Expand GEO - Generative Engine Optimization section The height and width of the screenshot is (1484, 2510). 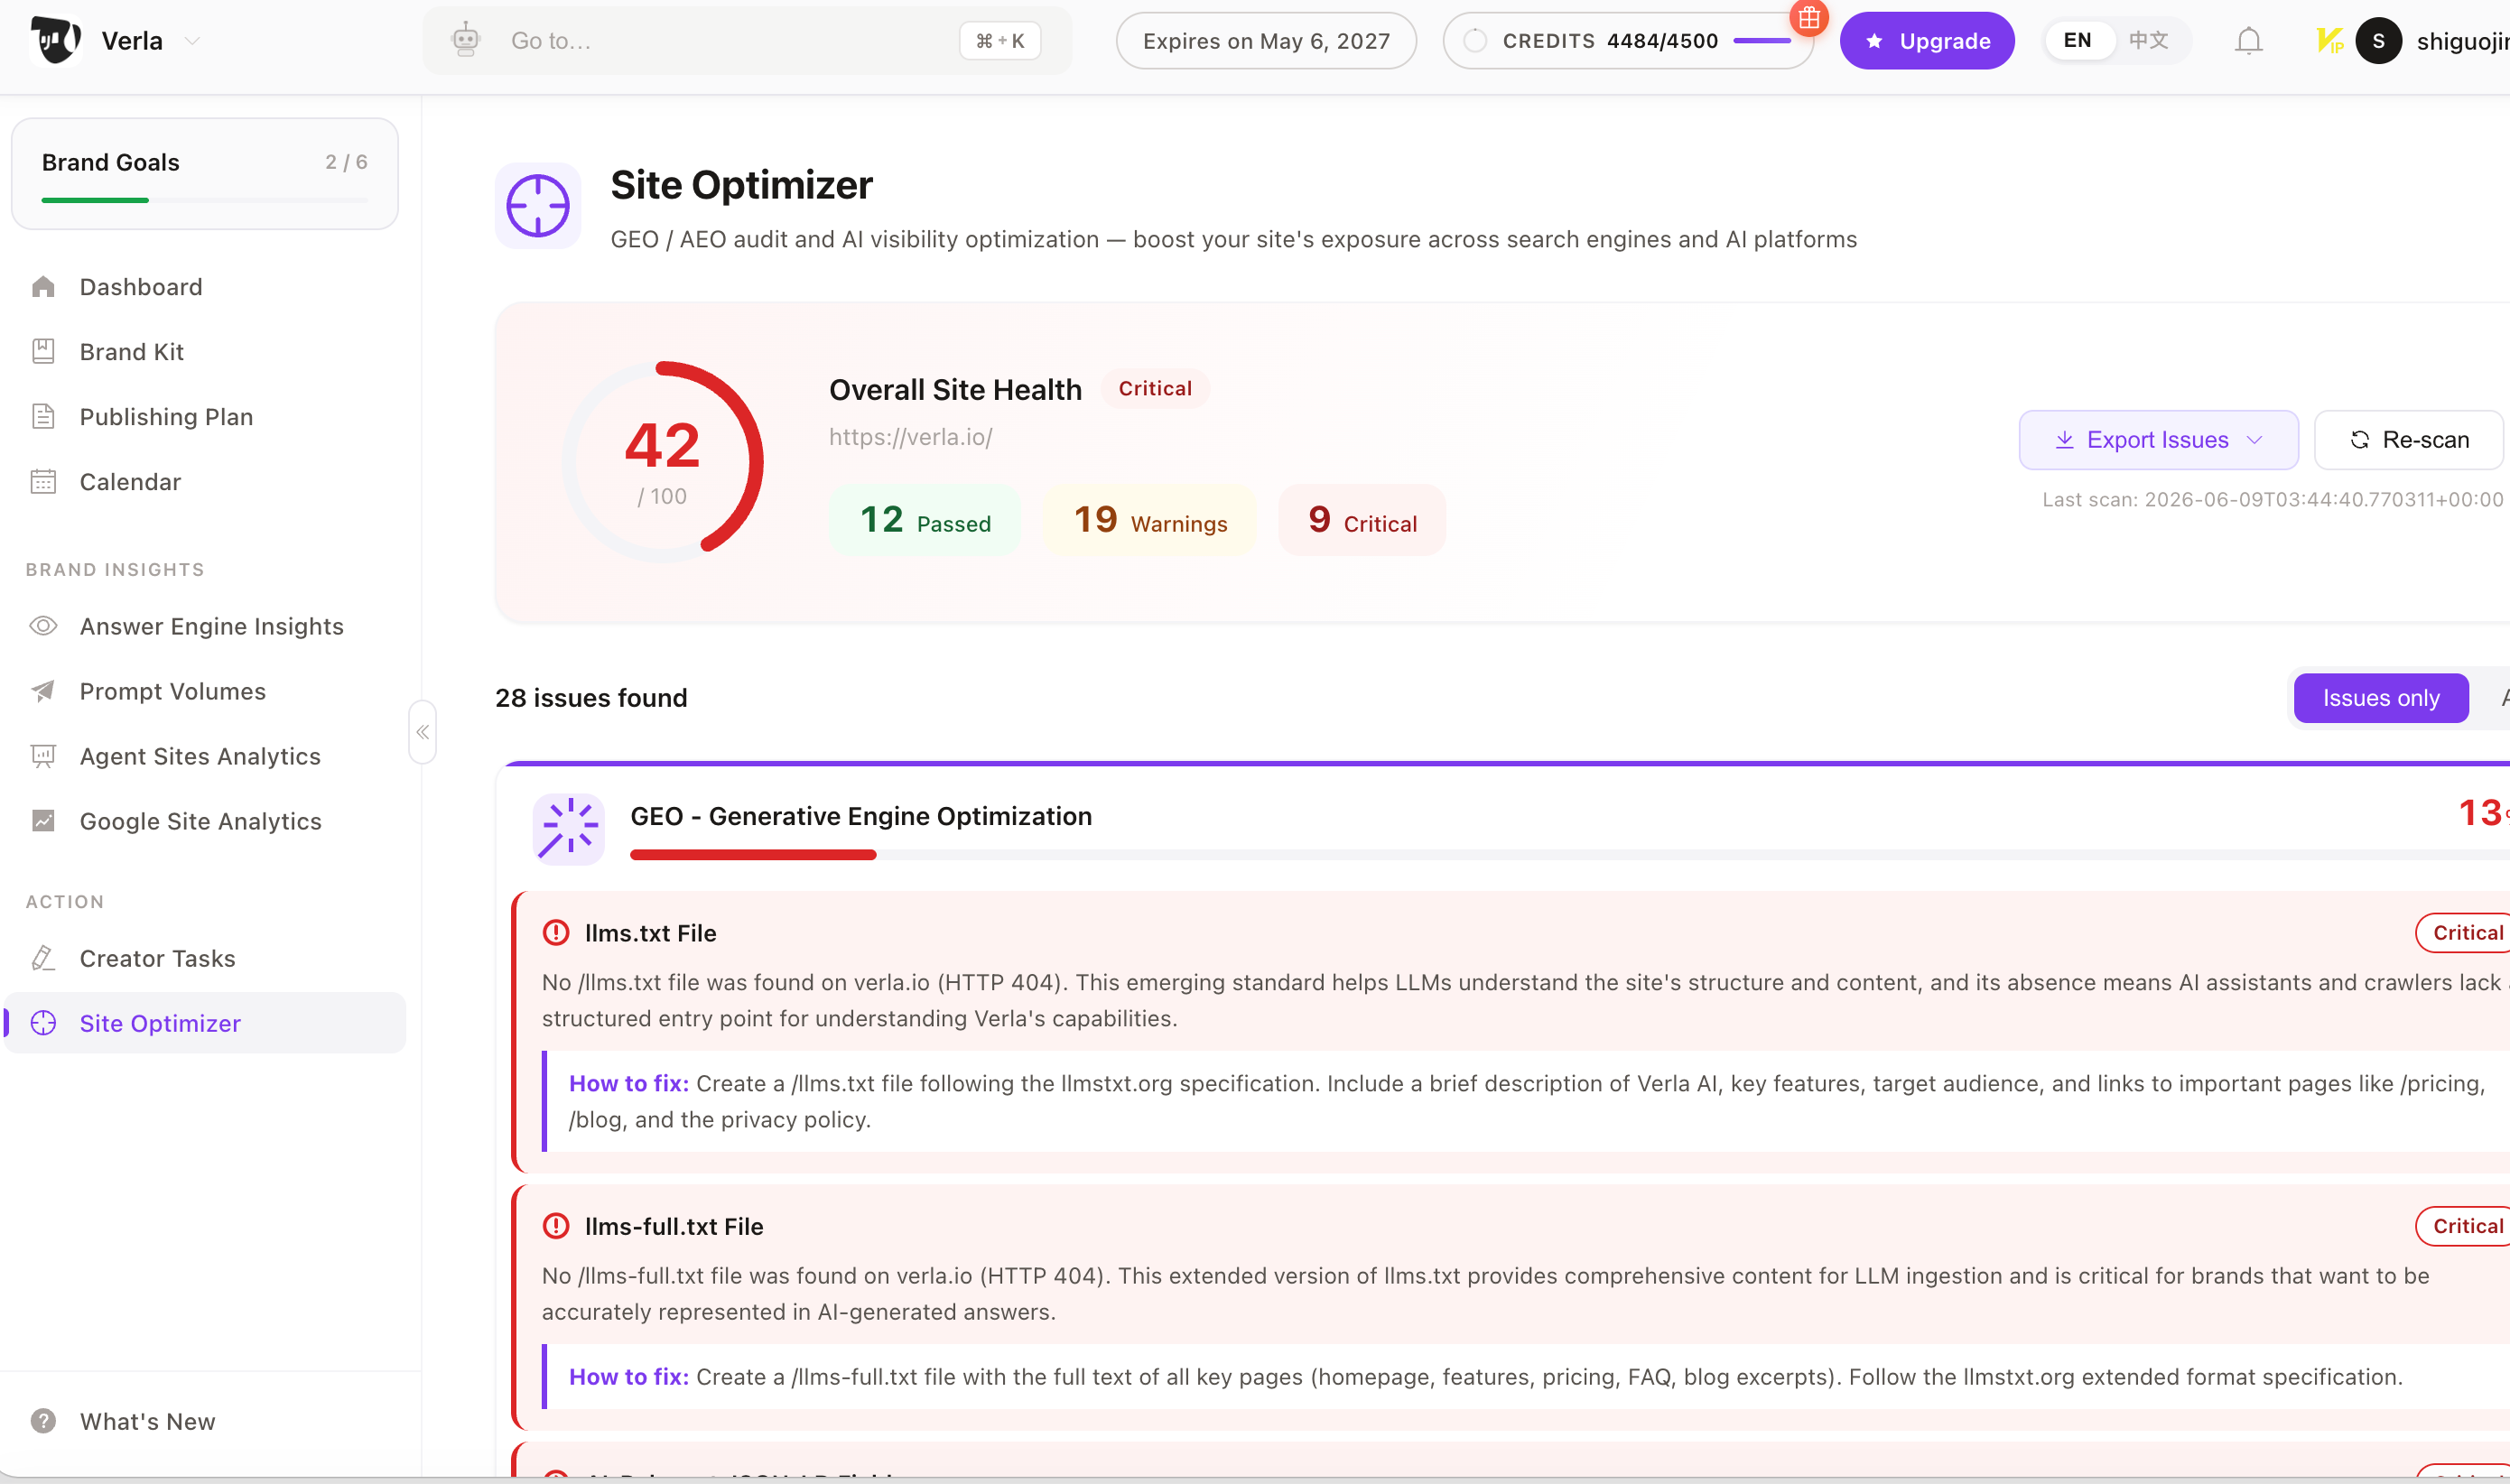(861, 816)
